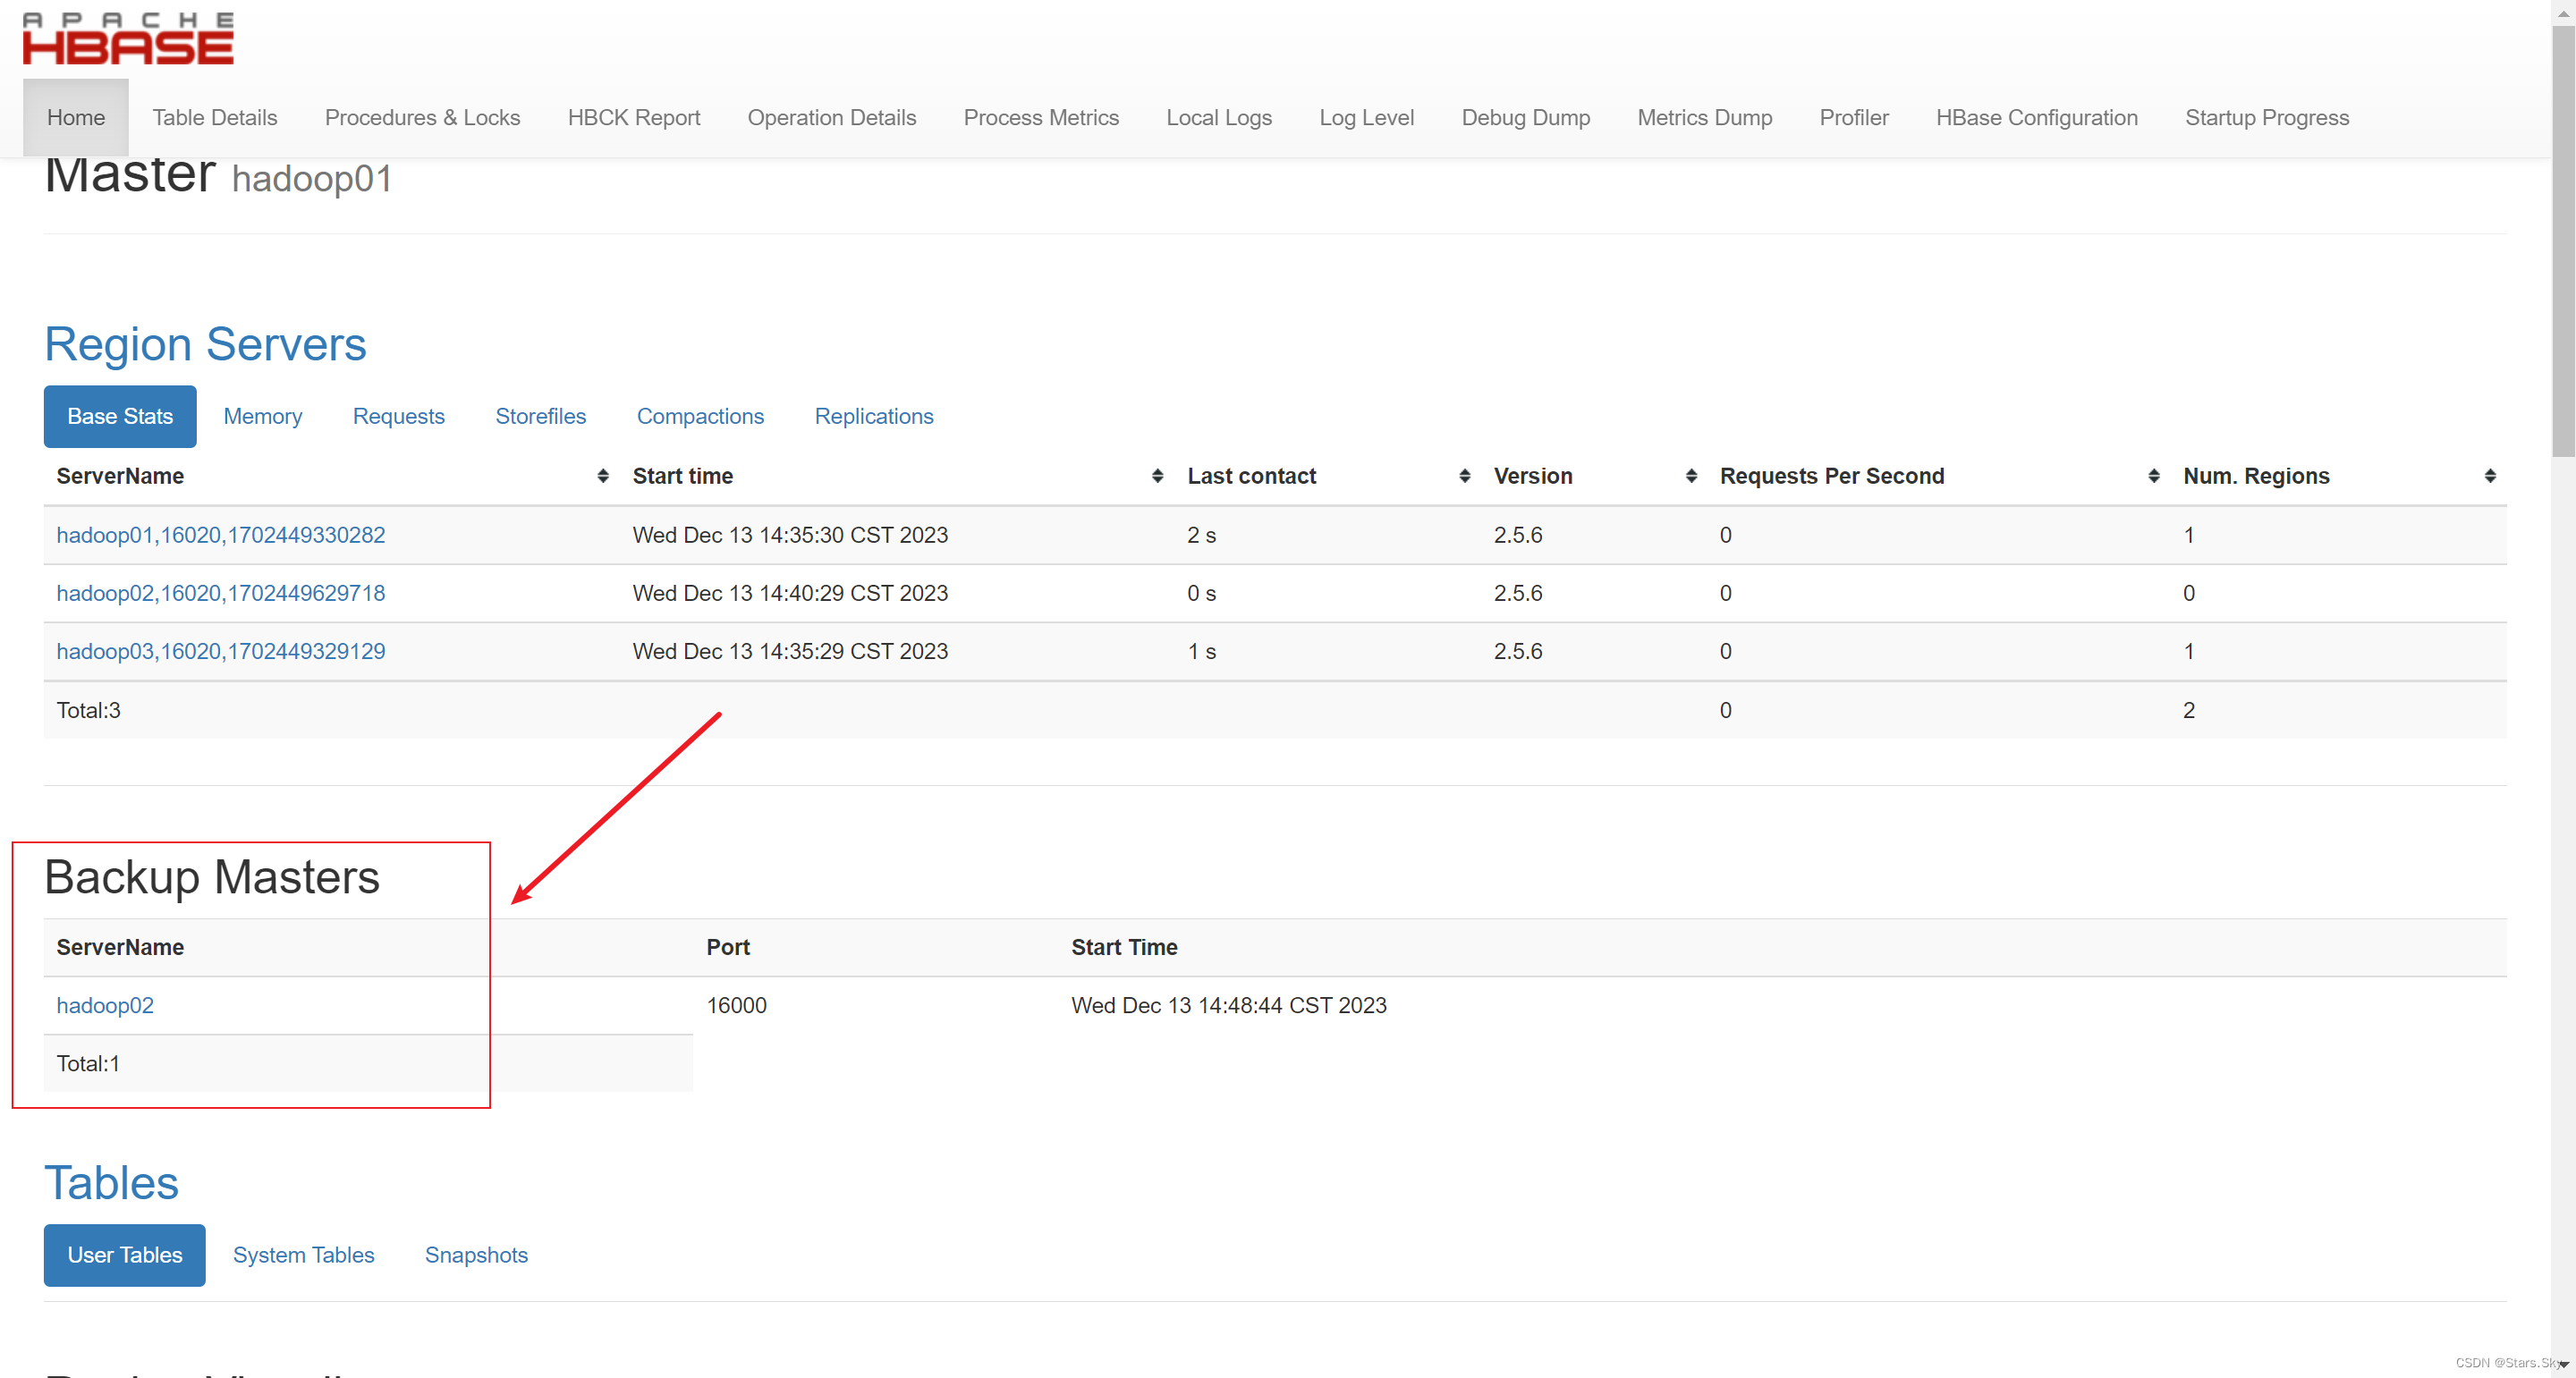Switch to Memory tab
The width and height of the screenshot is (2576, 1378).
click(x=262, y=416)
